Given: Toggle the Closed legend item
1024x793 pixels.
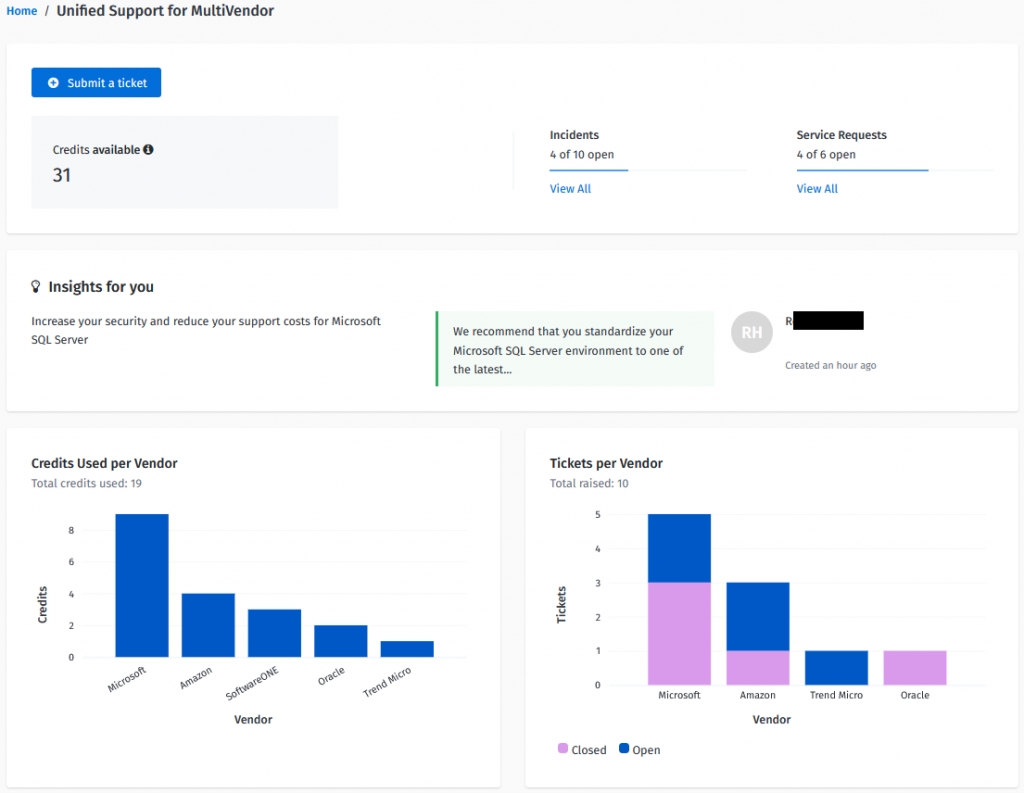Looking at the screenshot, I should coord(582,749).
